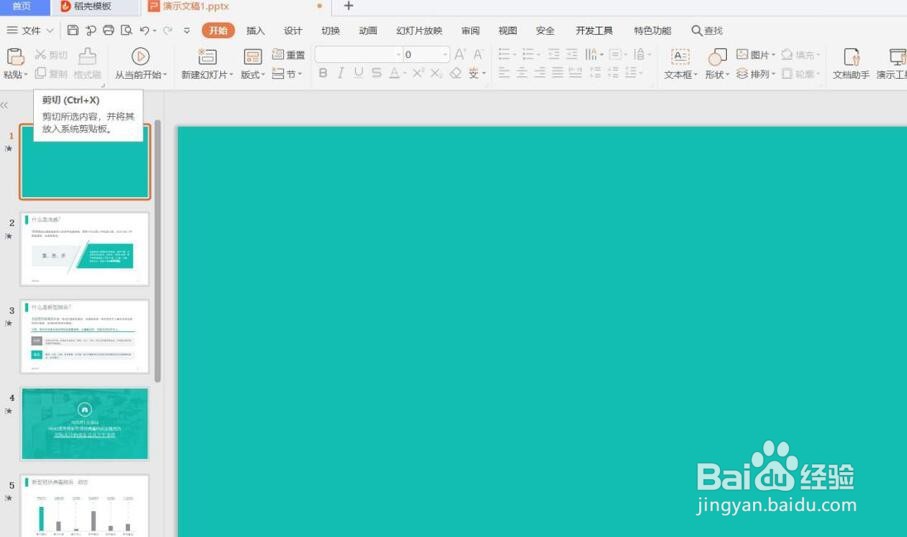
Task: Open the font size dropdown showing 0
Action: point(445,54)
